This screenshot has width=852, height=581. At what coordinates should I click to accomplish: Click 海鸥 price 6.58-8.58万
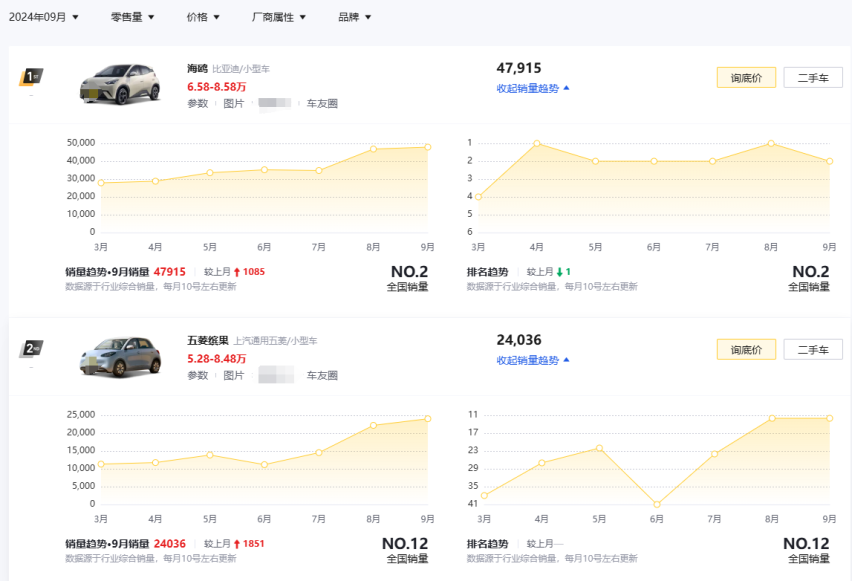217,87
